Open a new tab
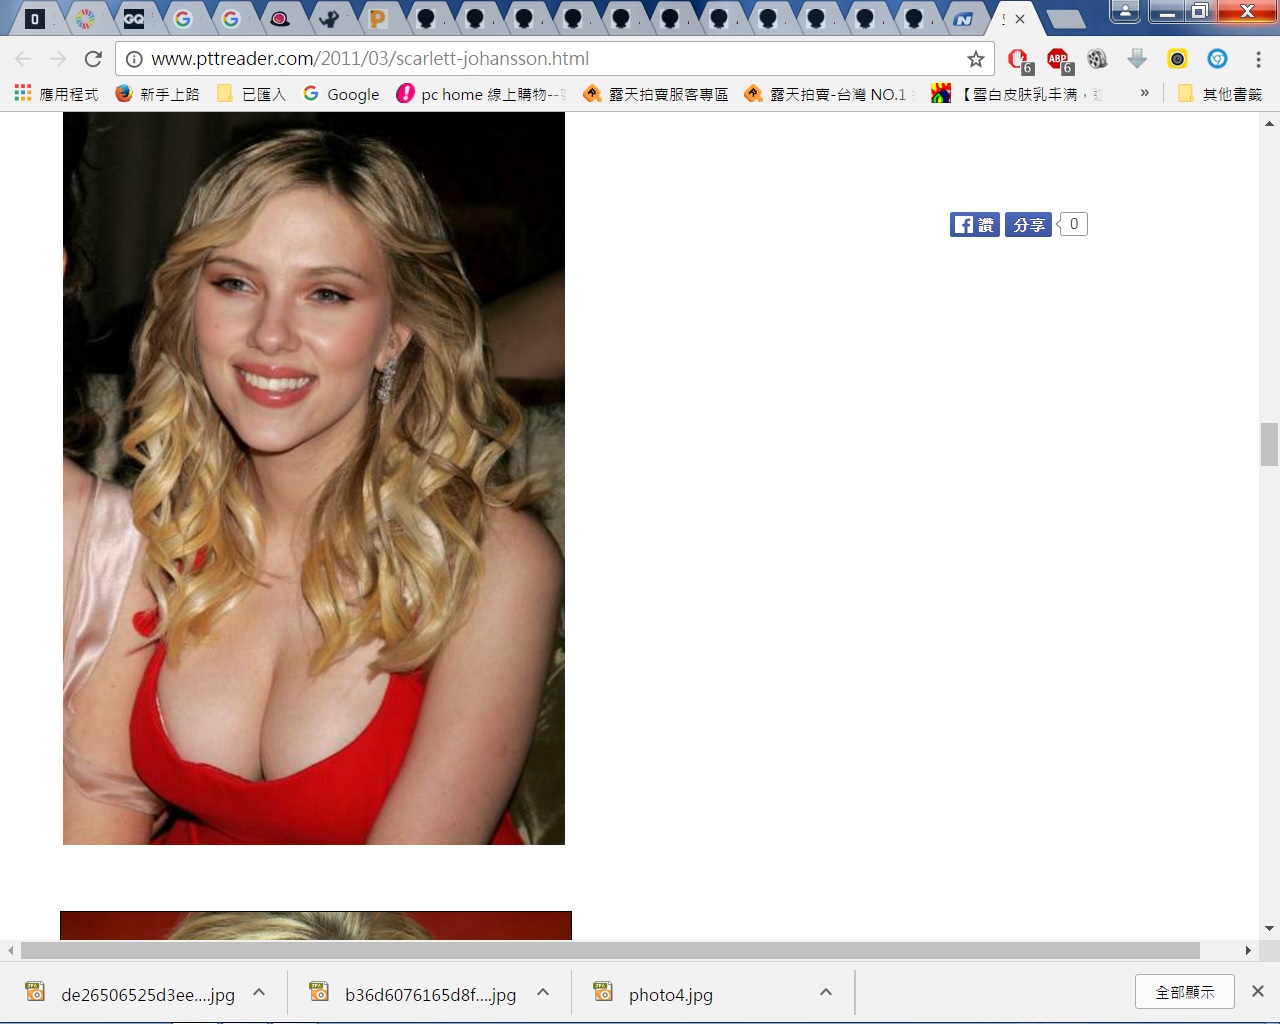 click(x=1066, y=19)
